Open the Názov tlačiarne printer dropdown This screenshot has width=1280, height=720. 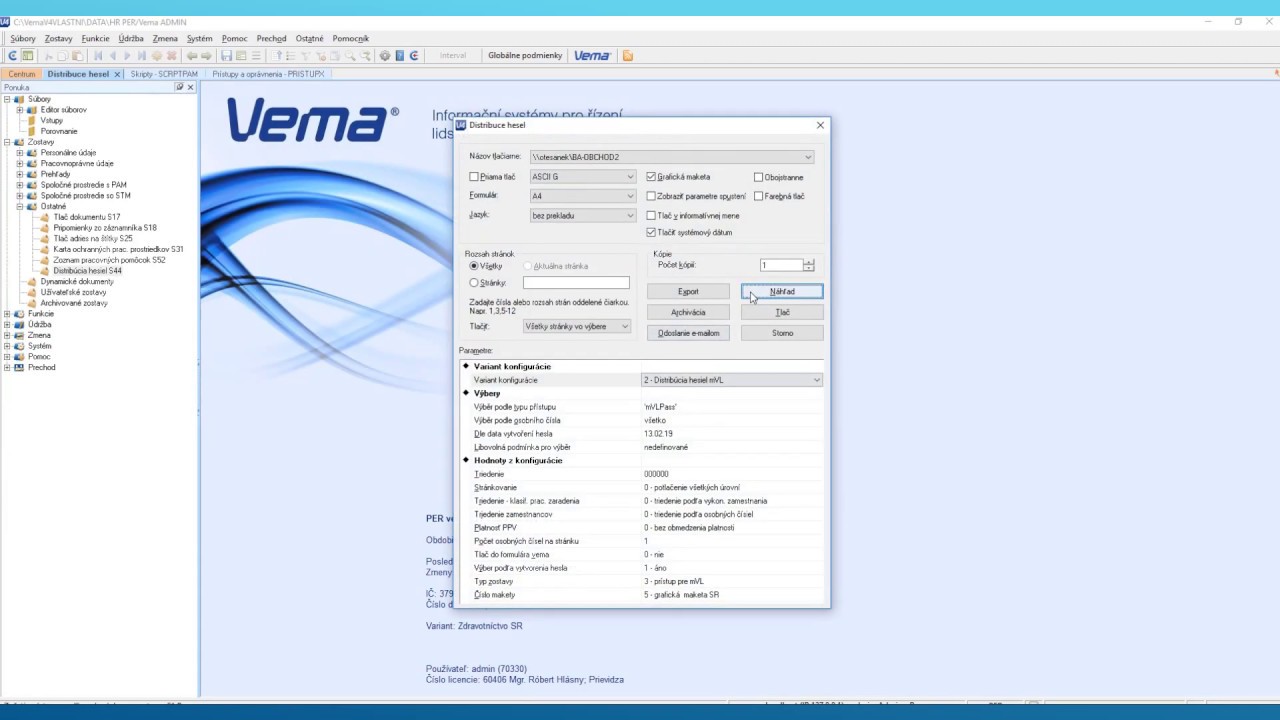808,157
